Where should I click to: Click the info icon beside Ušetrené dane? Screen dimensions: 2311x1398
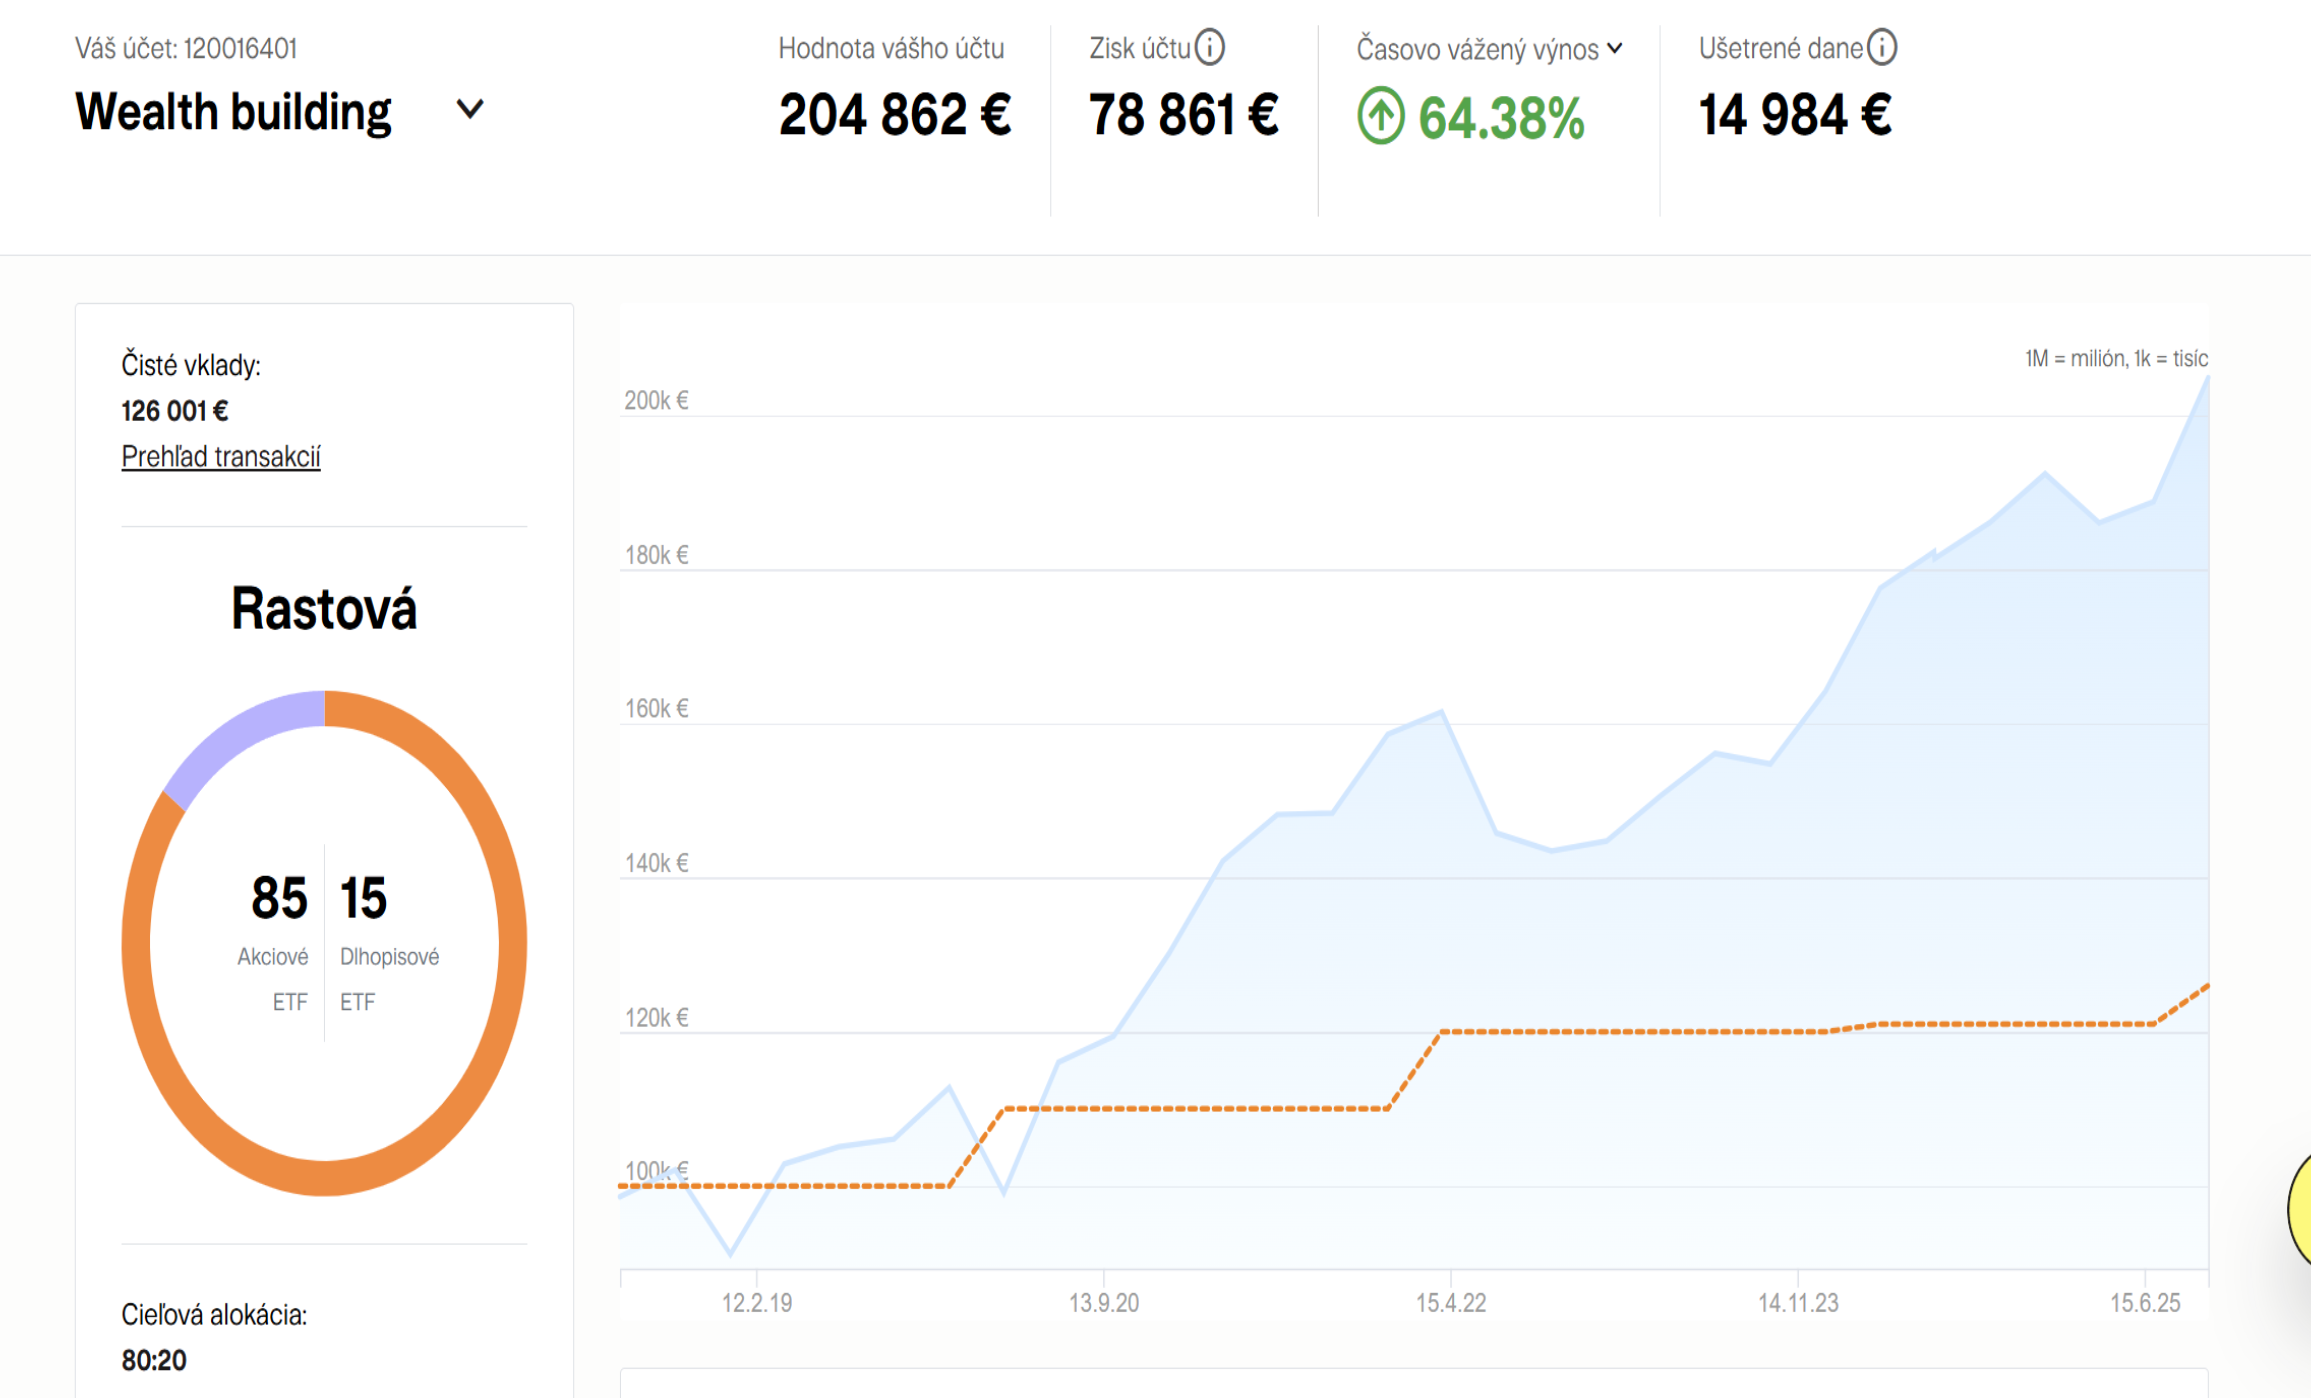coord(1882,47)
